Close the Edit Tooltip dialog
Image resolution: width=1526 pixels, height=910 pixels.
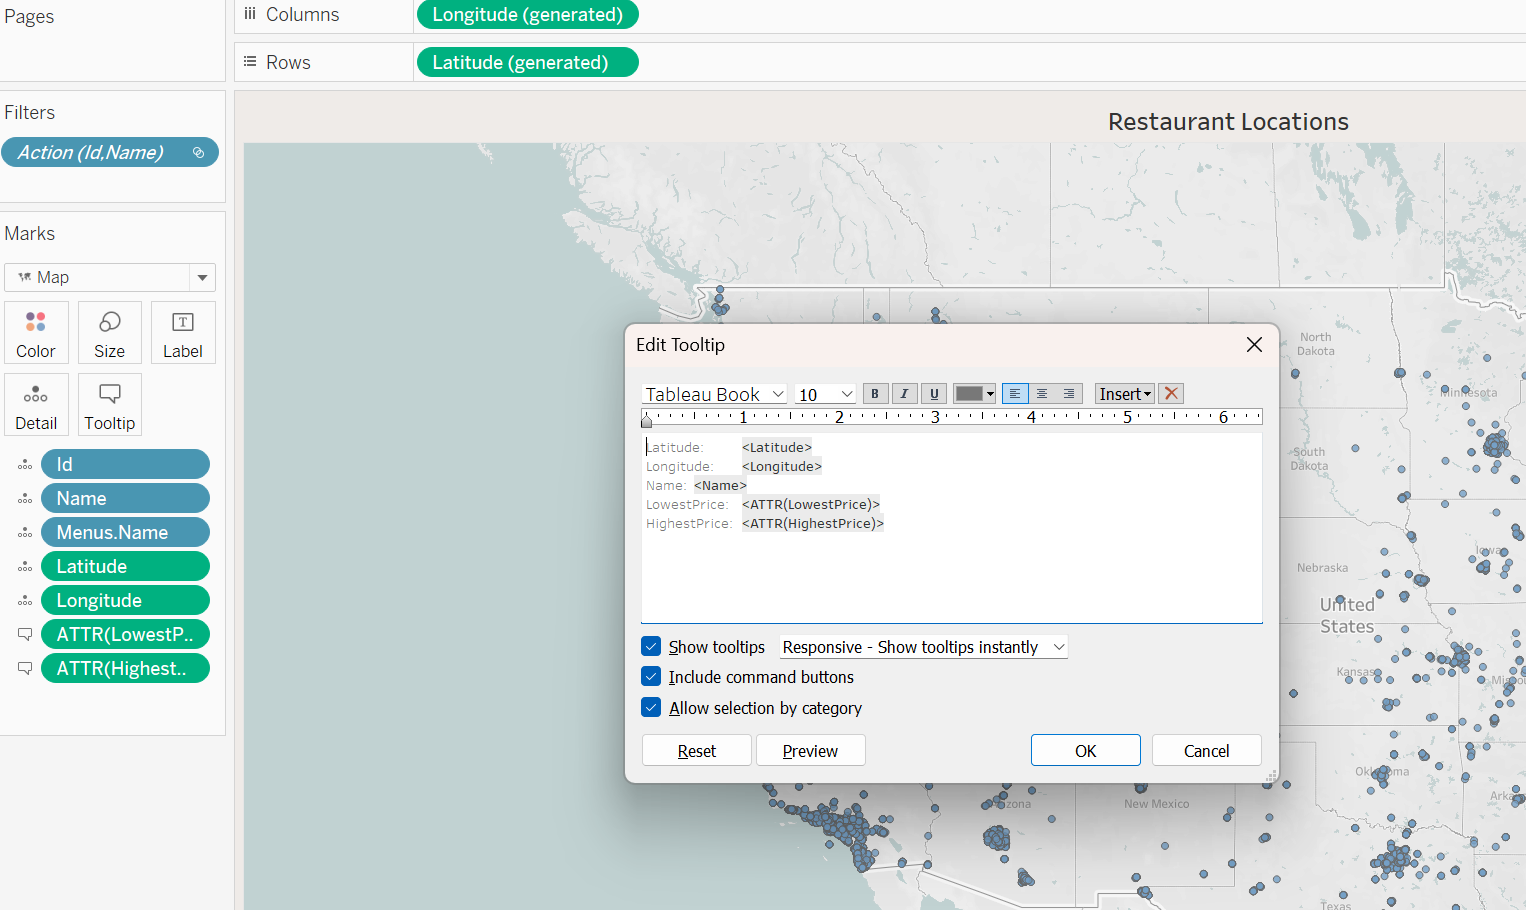(x=1254, y=345)
